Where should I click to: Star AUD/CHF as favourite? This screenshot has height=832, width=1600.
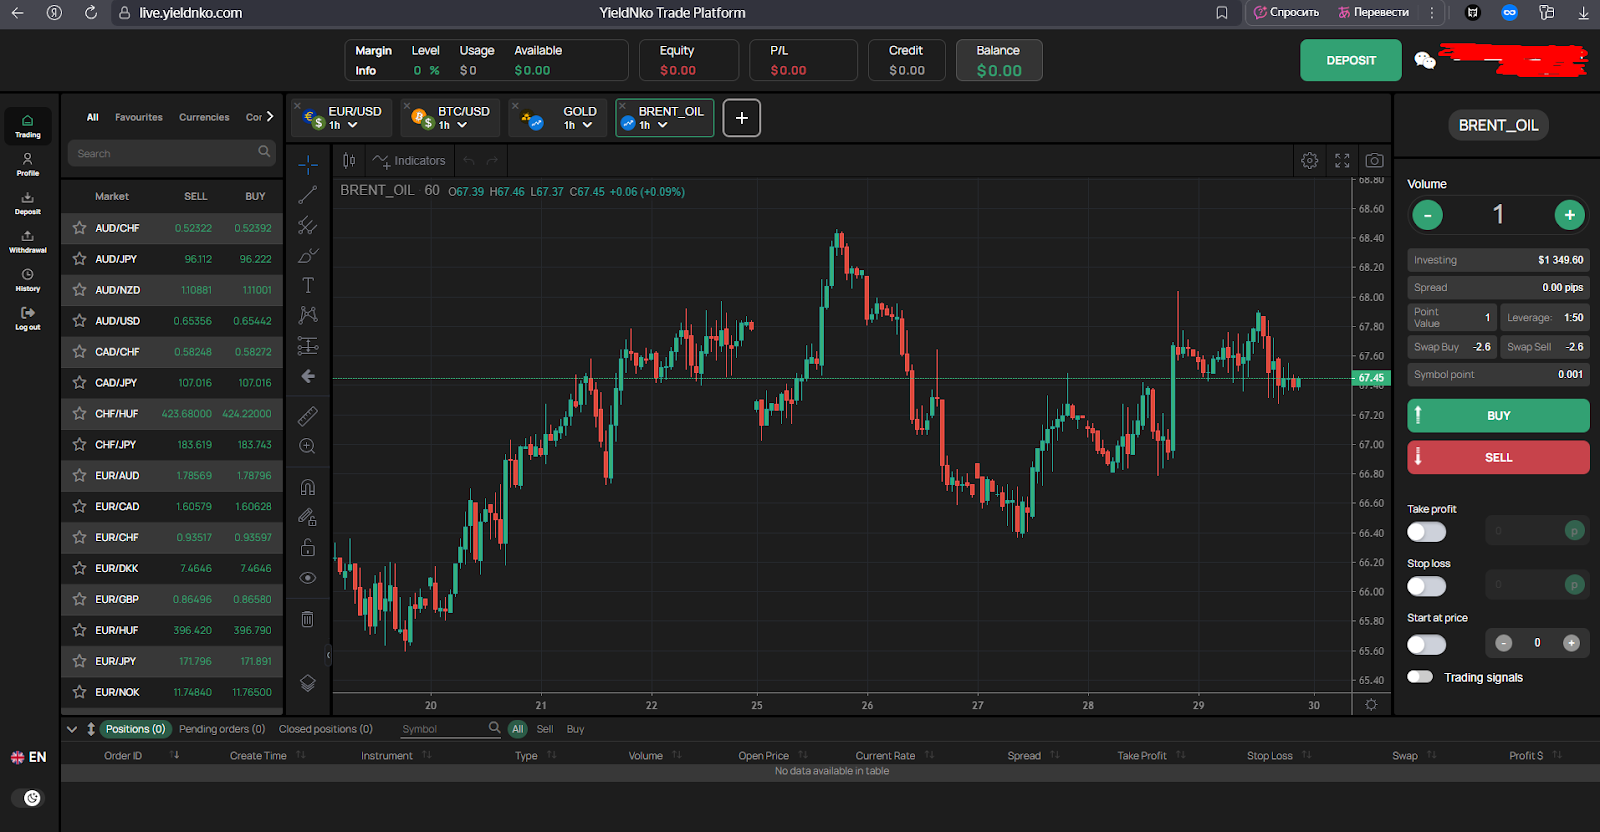(x=79, y=228)
